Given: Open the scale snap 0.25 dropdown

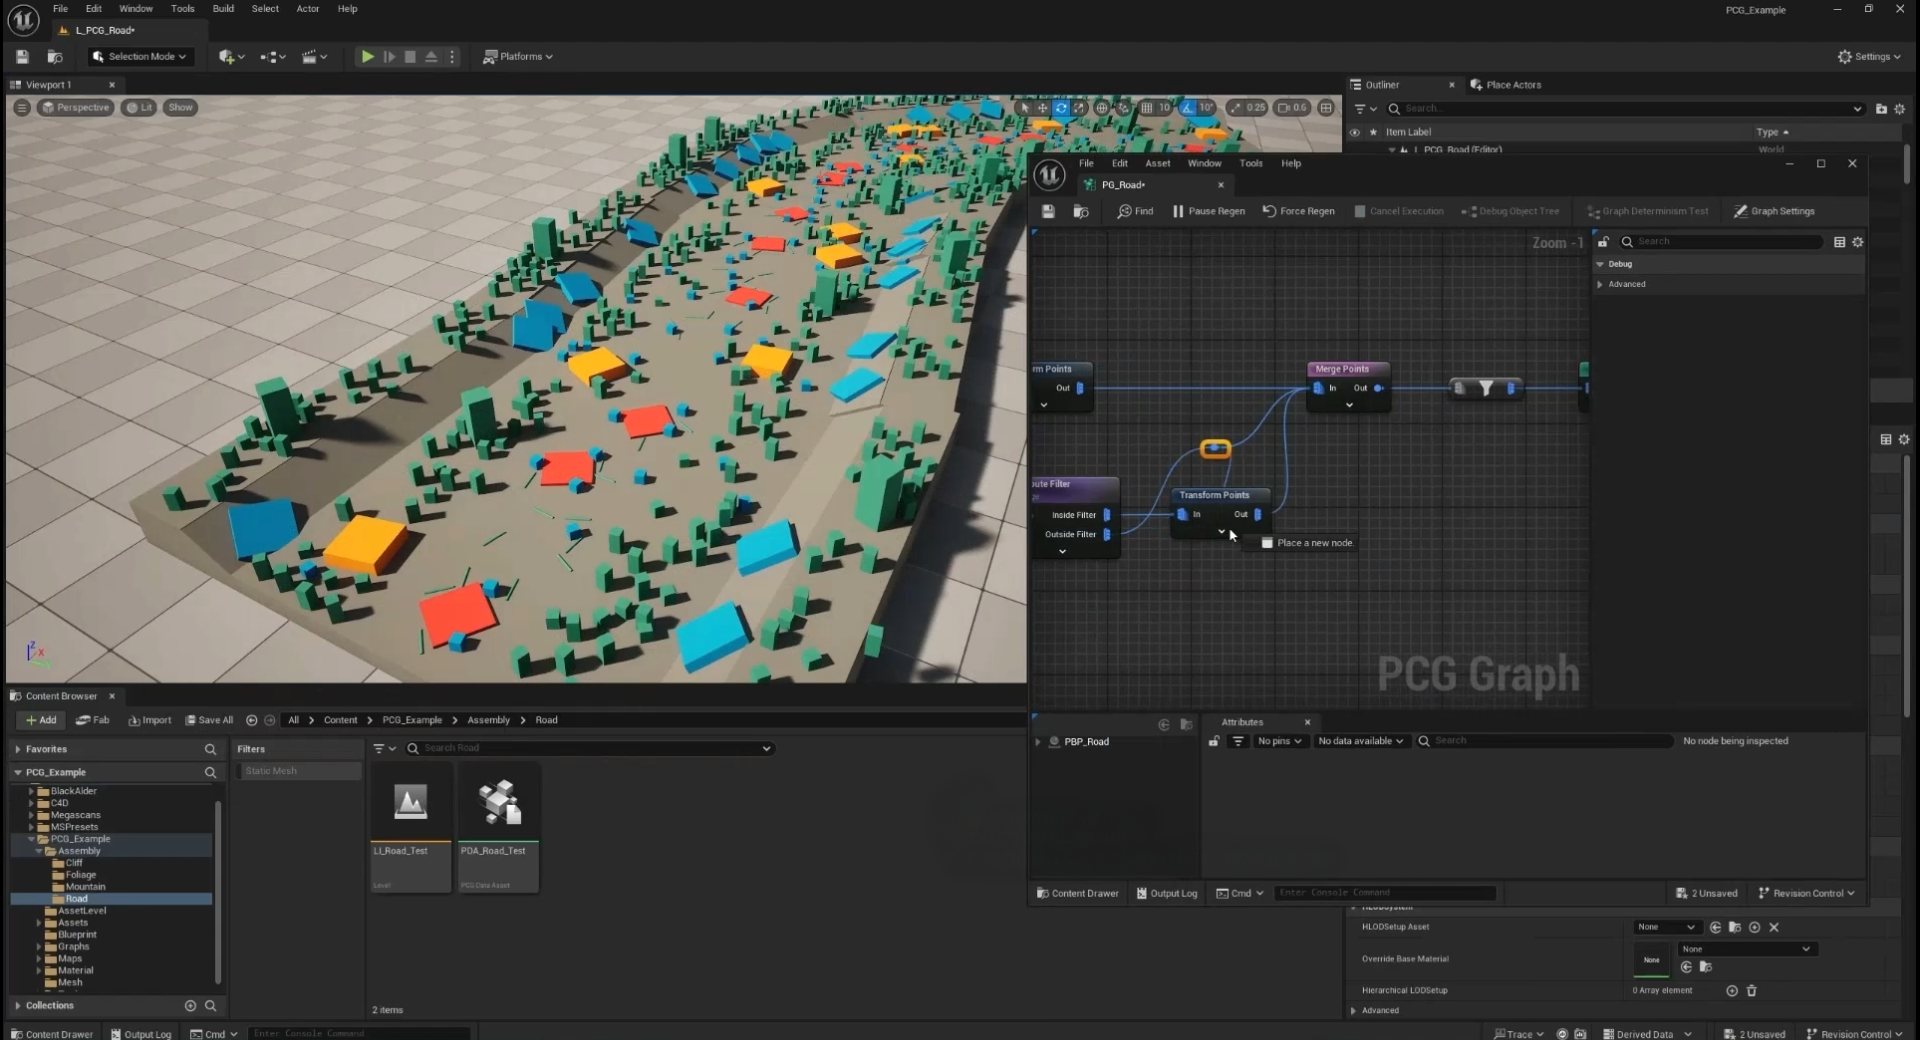Looking at the screenshot, I should (1256, 107).
